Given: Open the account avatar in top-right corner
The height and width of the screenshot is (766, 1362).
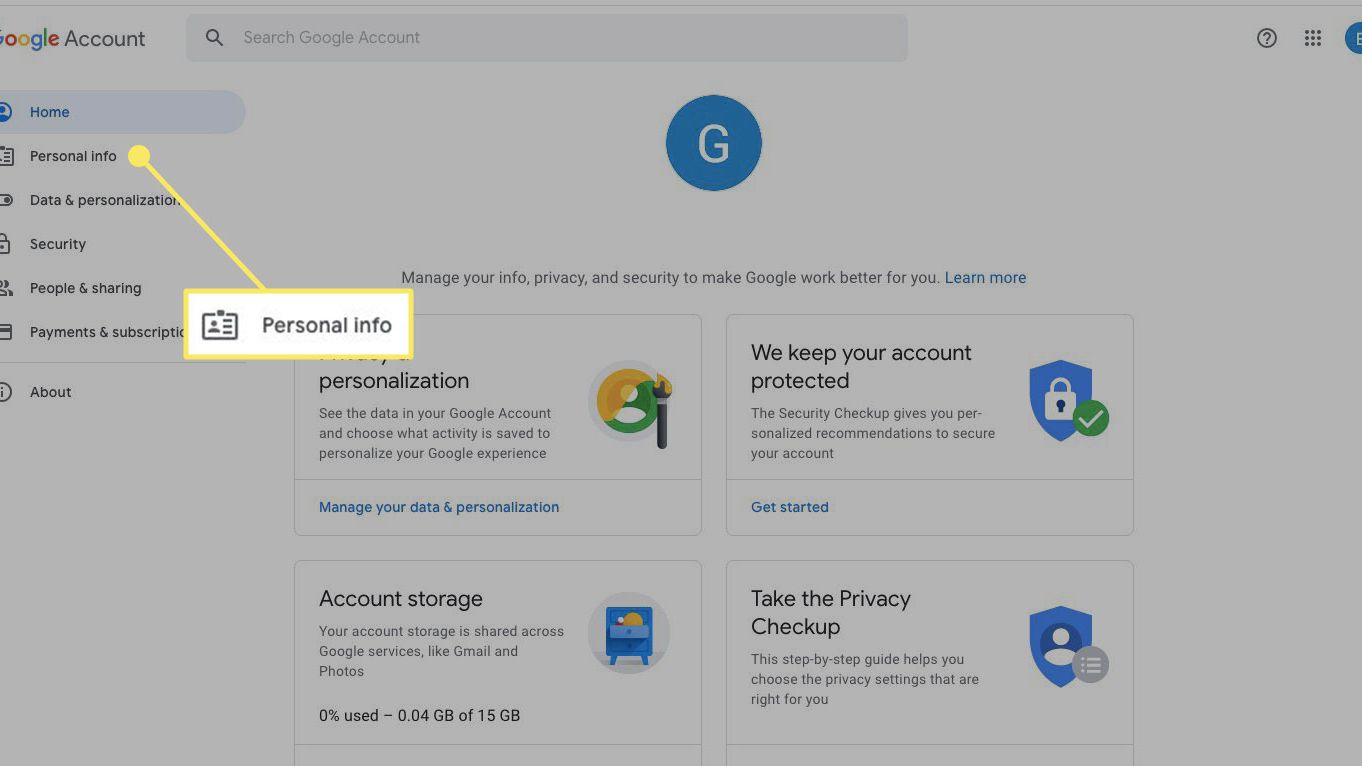Looking at the screenshot, I should [x=1353, y=38].
